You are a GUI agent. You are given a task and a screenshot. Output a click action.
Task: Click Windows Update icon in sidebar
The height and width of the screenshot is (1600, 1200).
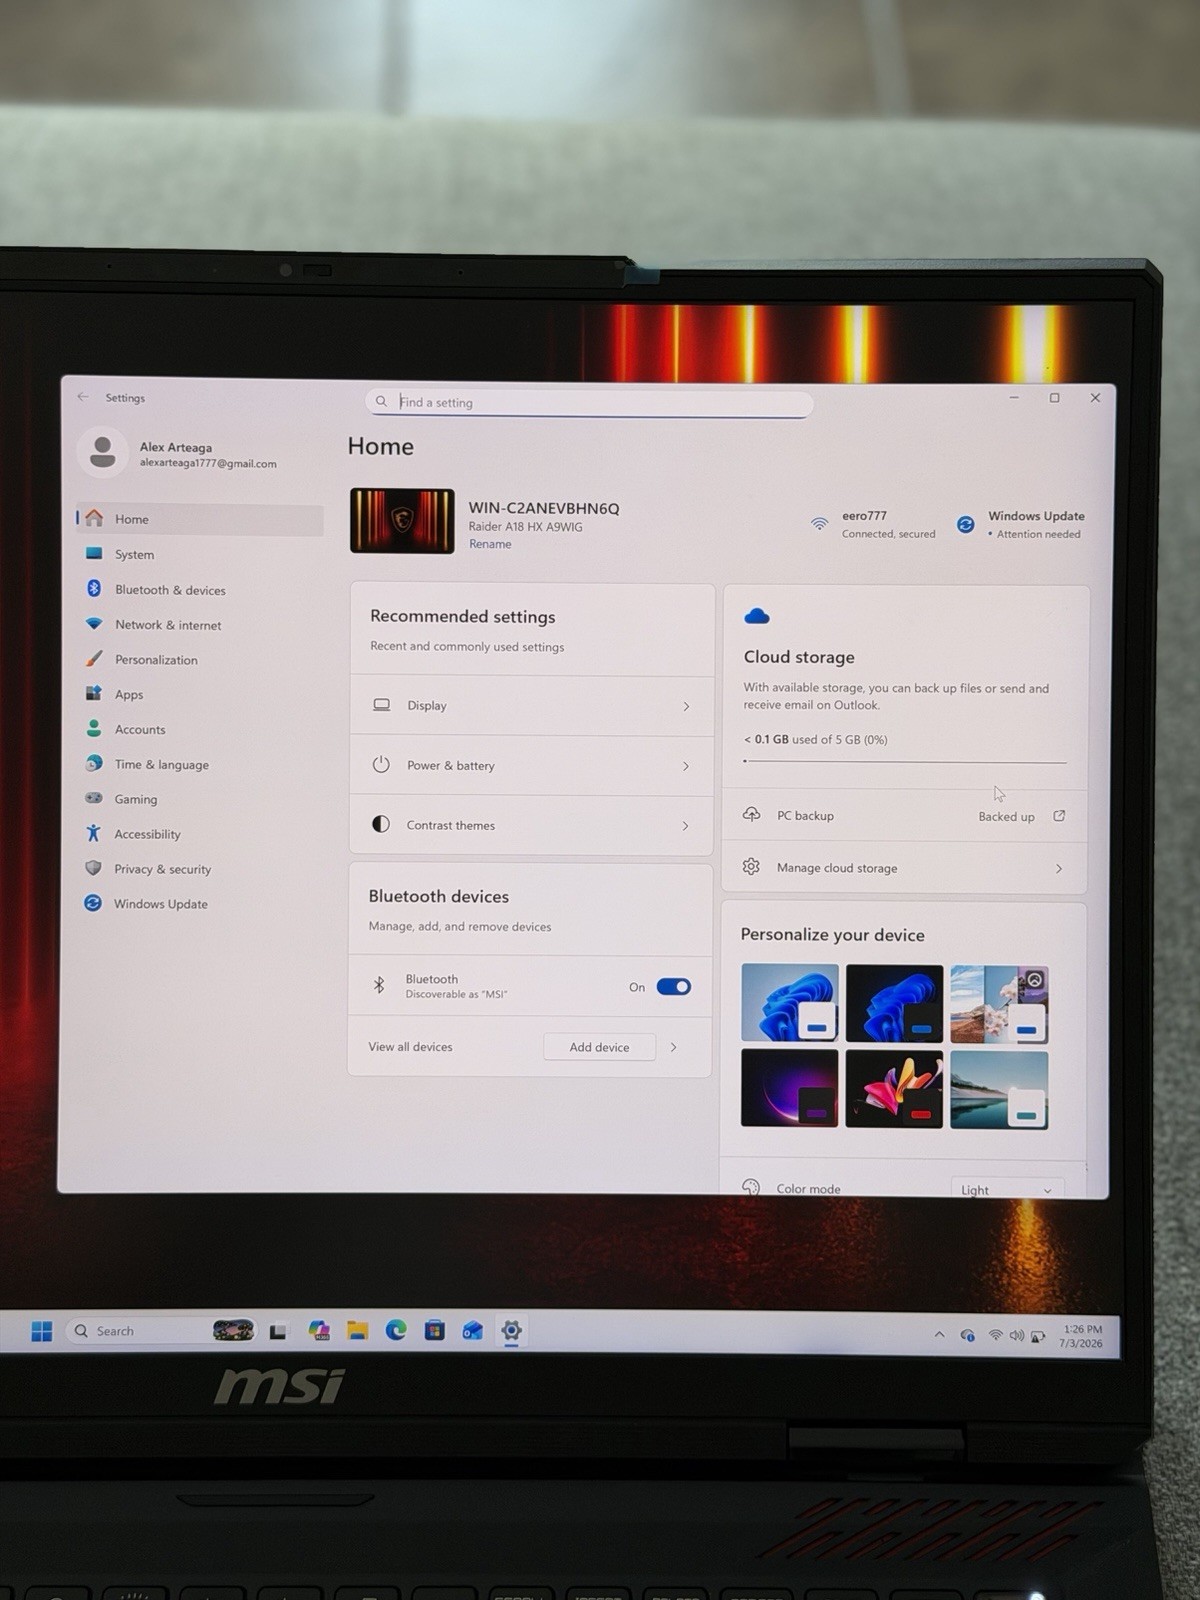click(x=93, y=903)
